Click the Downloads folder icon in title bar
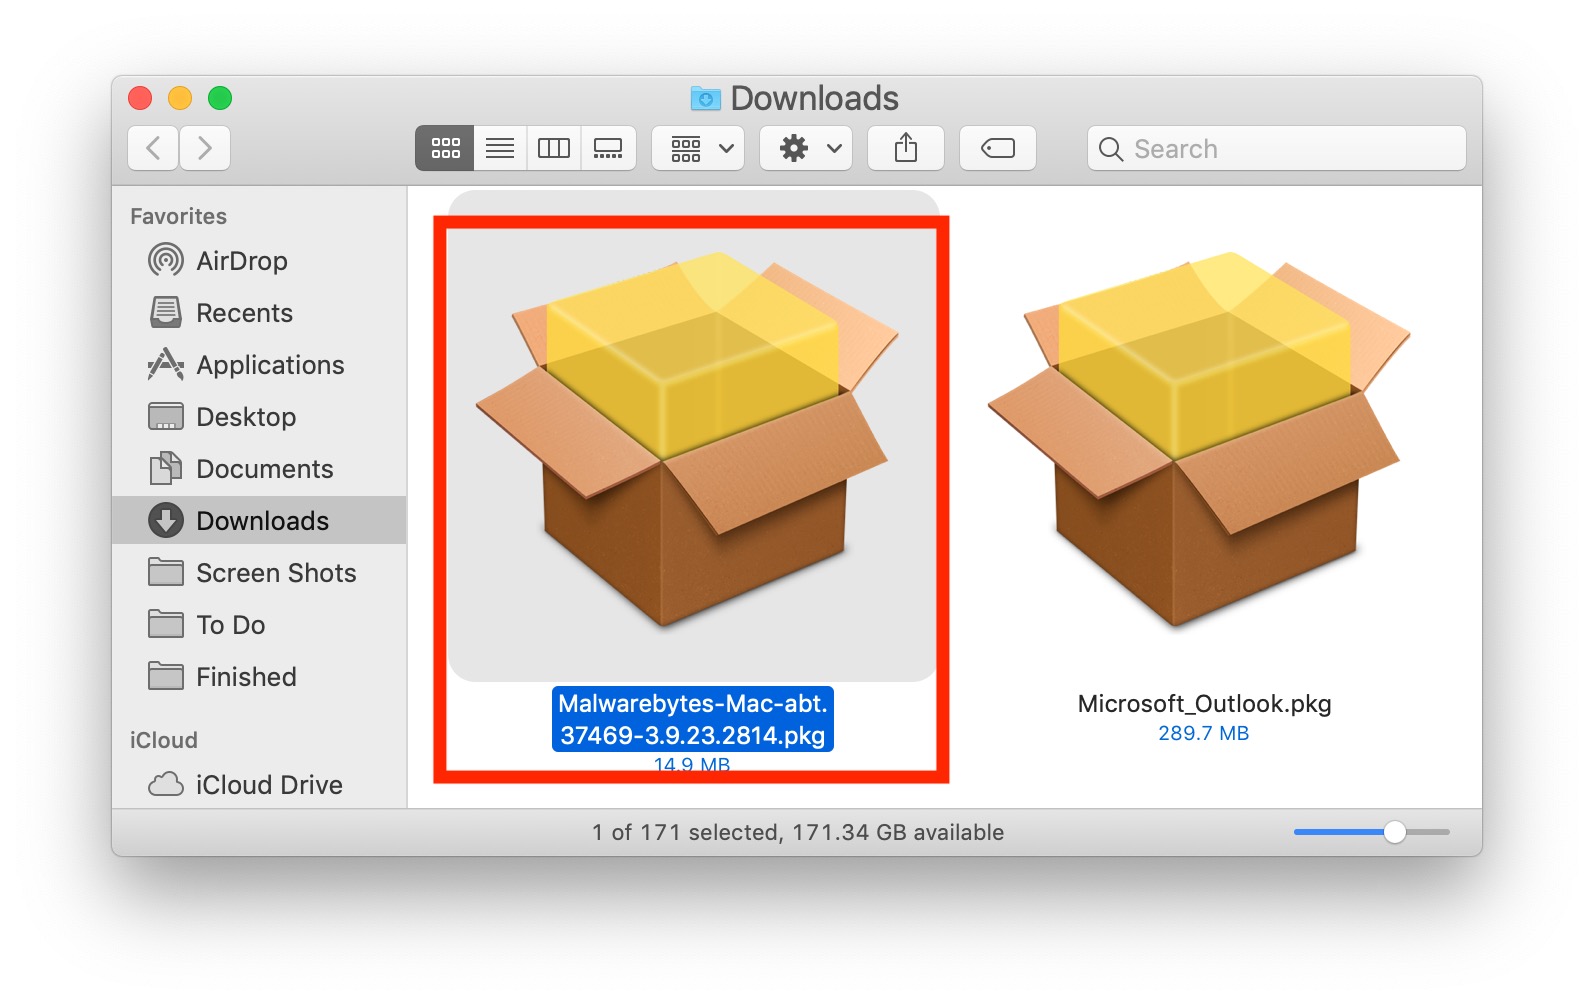 (706, 98)
